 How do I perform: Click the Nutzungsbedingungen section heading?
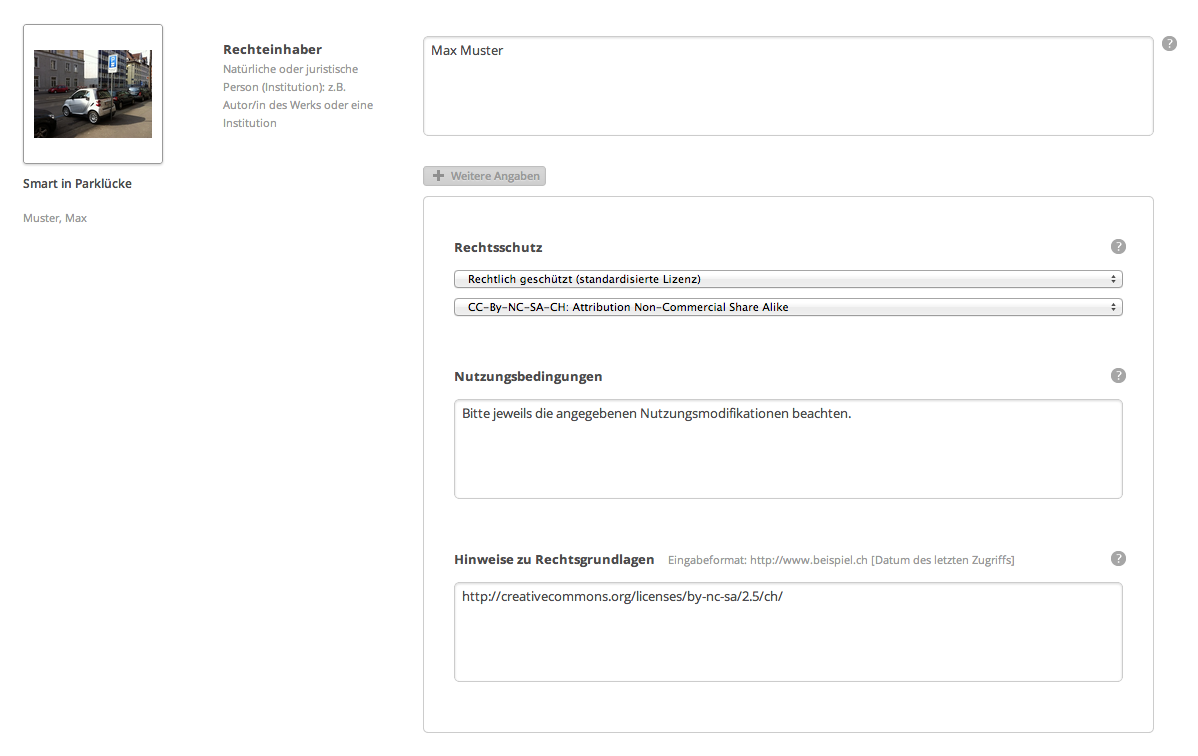coord(528,377)
